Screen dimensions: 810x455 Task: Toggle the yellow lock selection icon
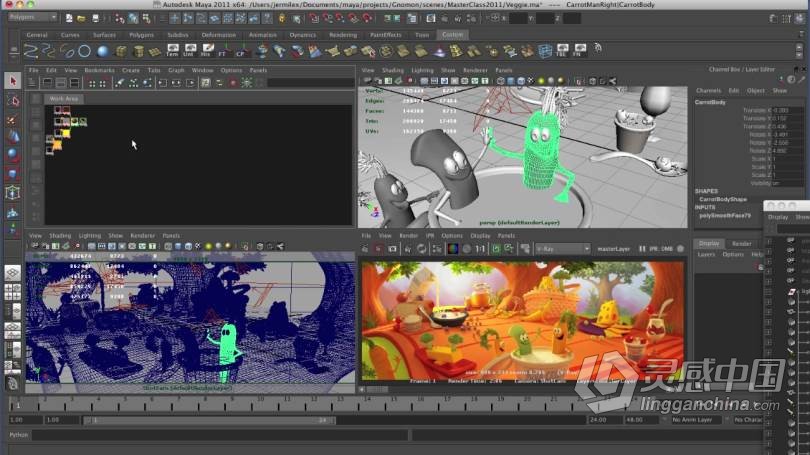pyautogui.click(x=282, y=19)
